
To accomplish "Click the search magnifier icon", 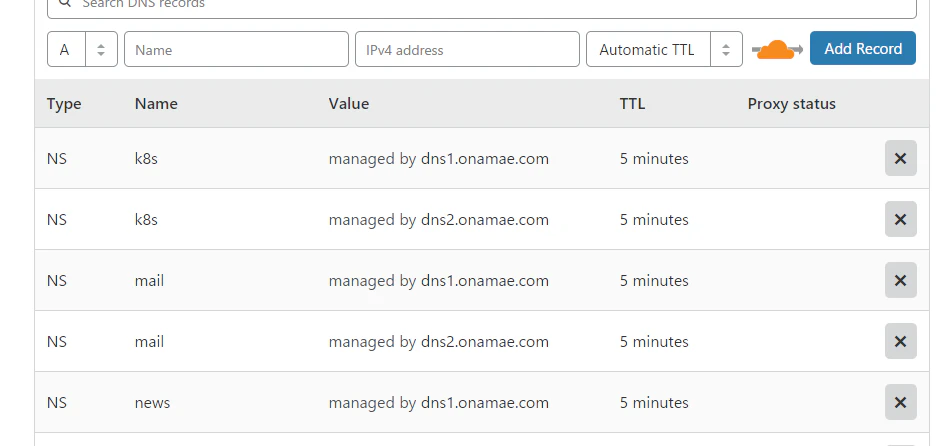I will click(x=65, y=3).
